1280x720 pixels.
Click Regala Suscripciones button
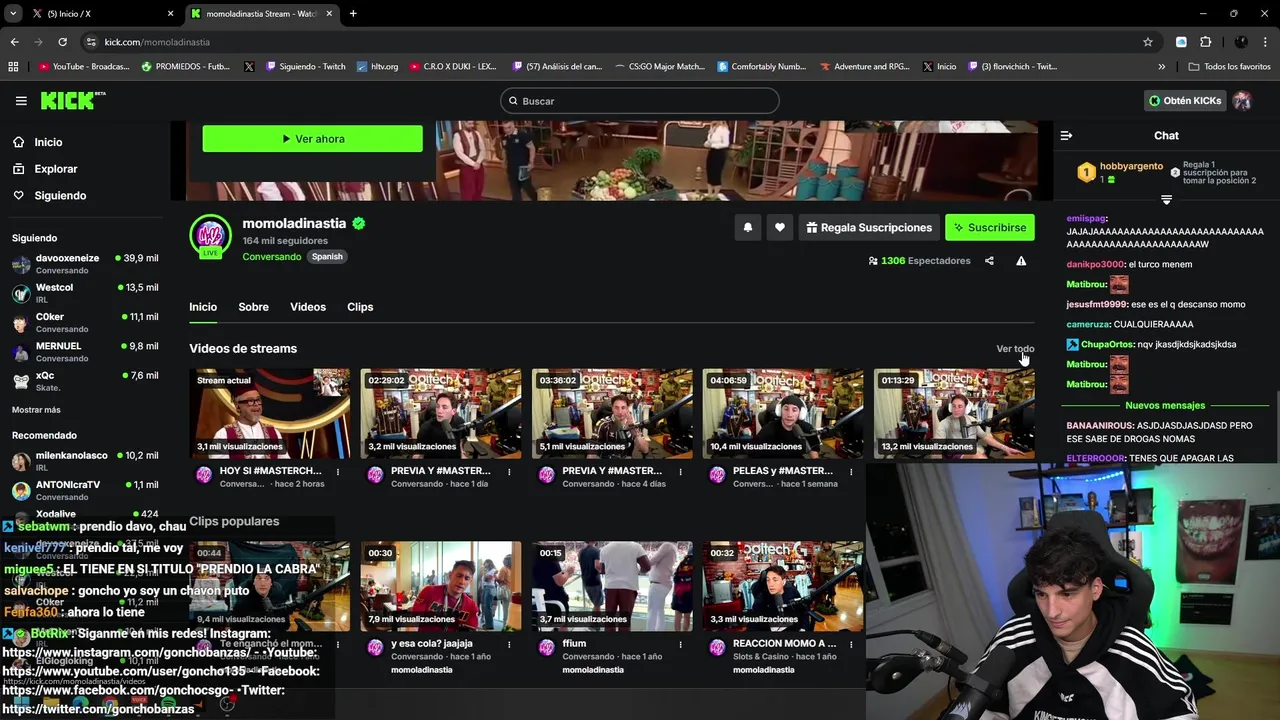(868, 228)
